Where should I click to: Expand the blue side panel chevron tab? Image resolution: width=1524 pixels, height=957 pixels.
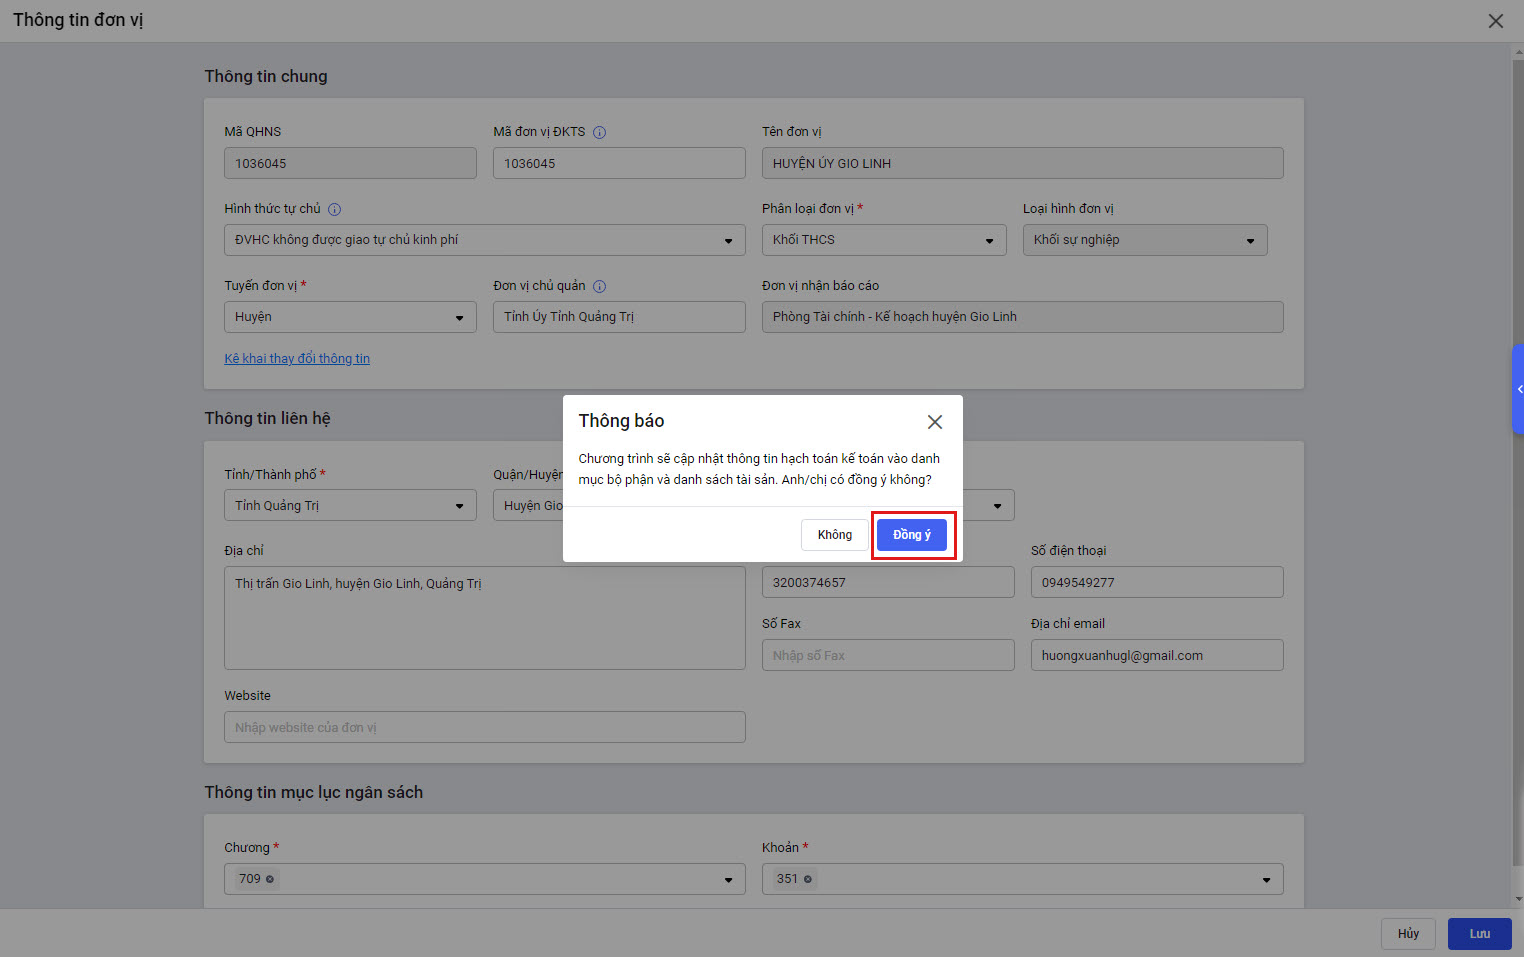(x=1518, y=389)
